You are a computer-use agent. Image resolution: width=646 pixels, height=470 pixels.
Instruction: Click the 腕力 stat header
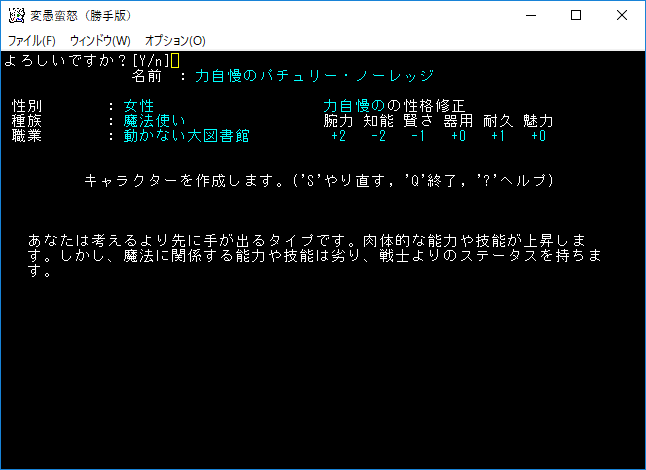point(338,121)
